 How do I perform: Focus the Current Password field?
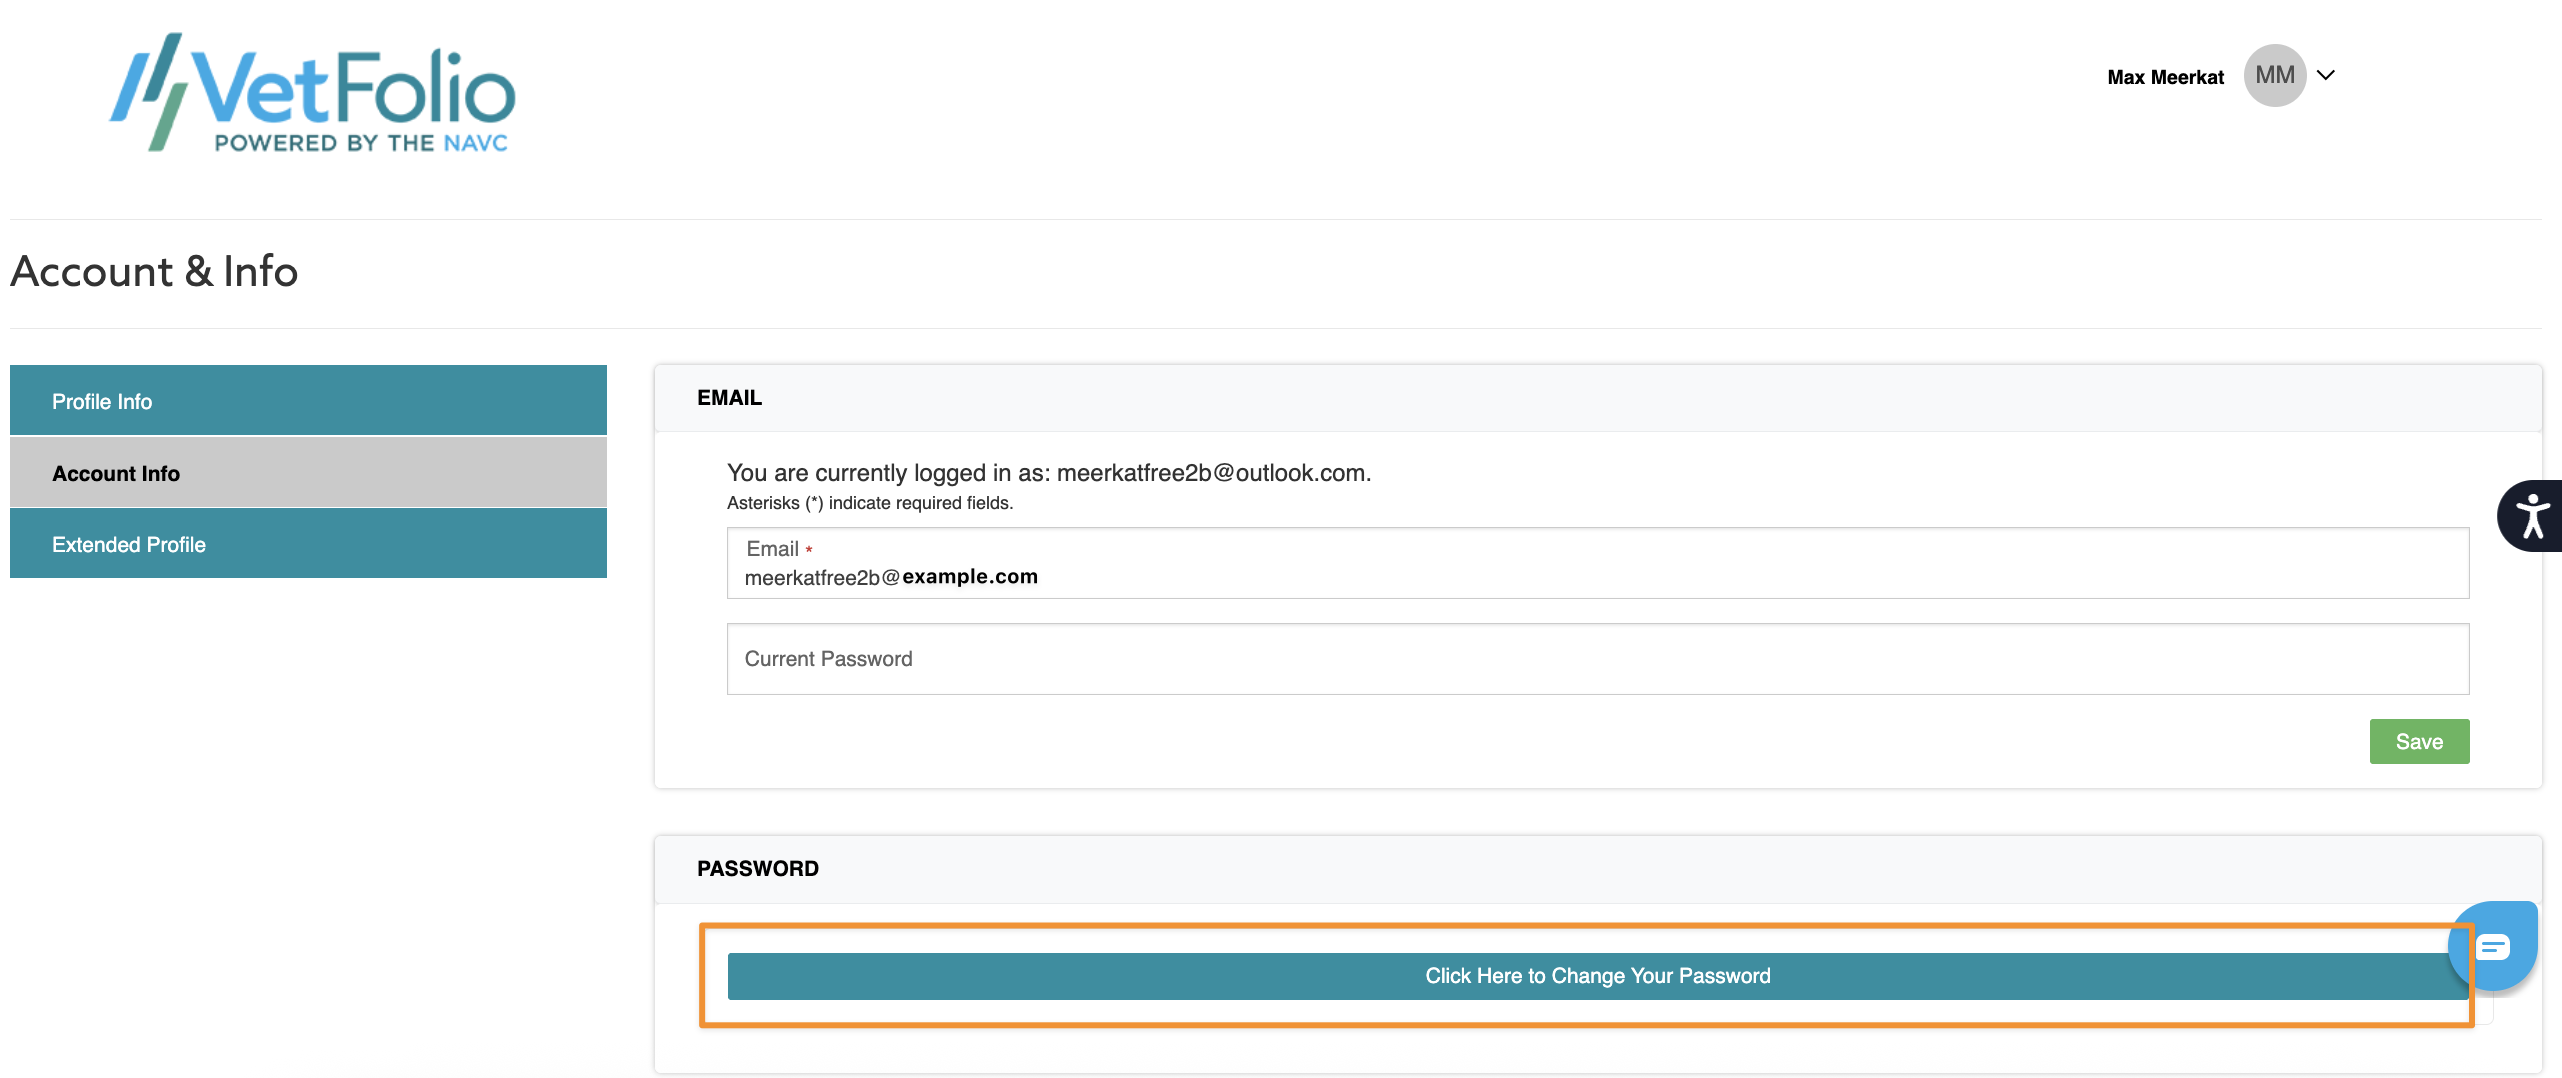pyautogui.click(x=1598, y=659)
